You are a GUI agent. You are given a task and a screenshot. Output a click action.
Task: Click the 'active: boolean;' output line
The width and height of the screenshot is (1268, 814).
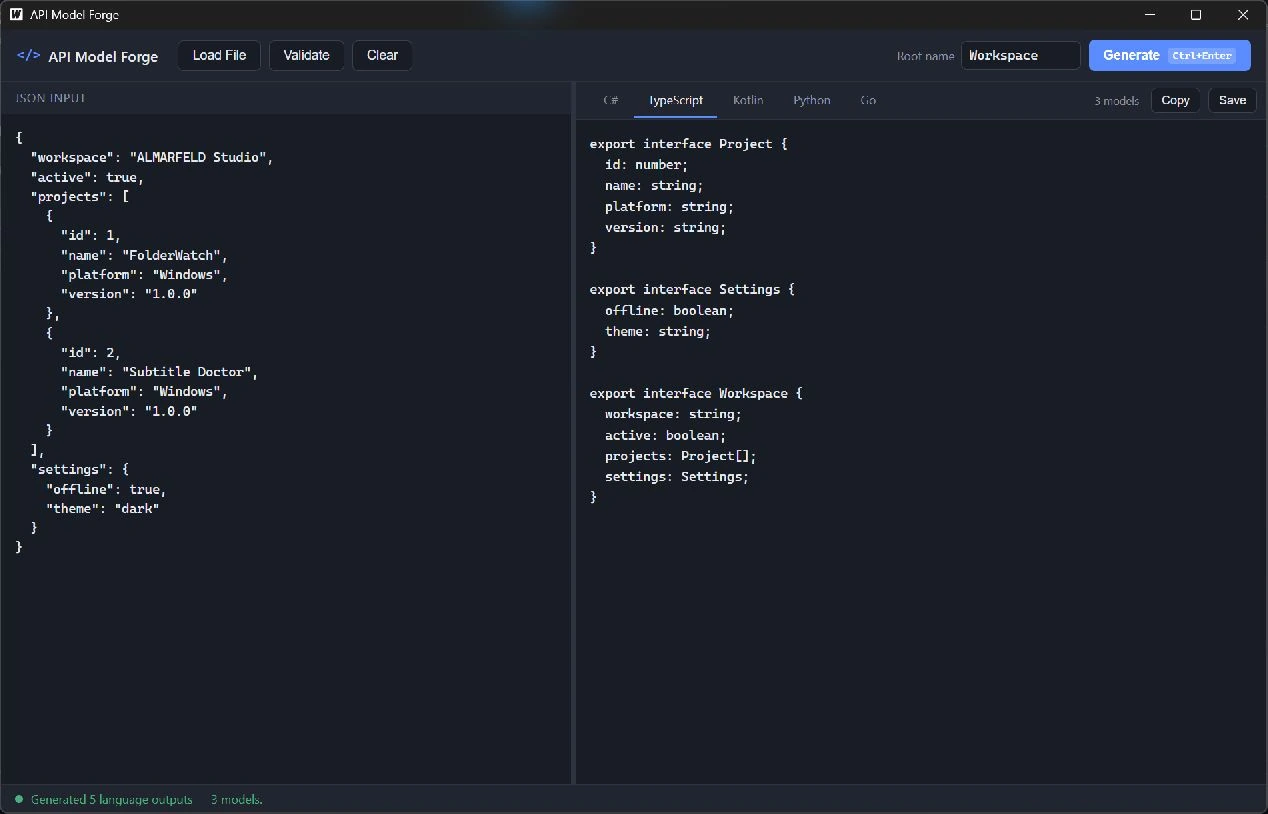(x=666, y=435)
